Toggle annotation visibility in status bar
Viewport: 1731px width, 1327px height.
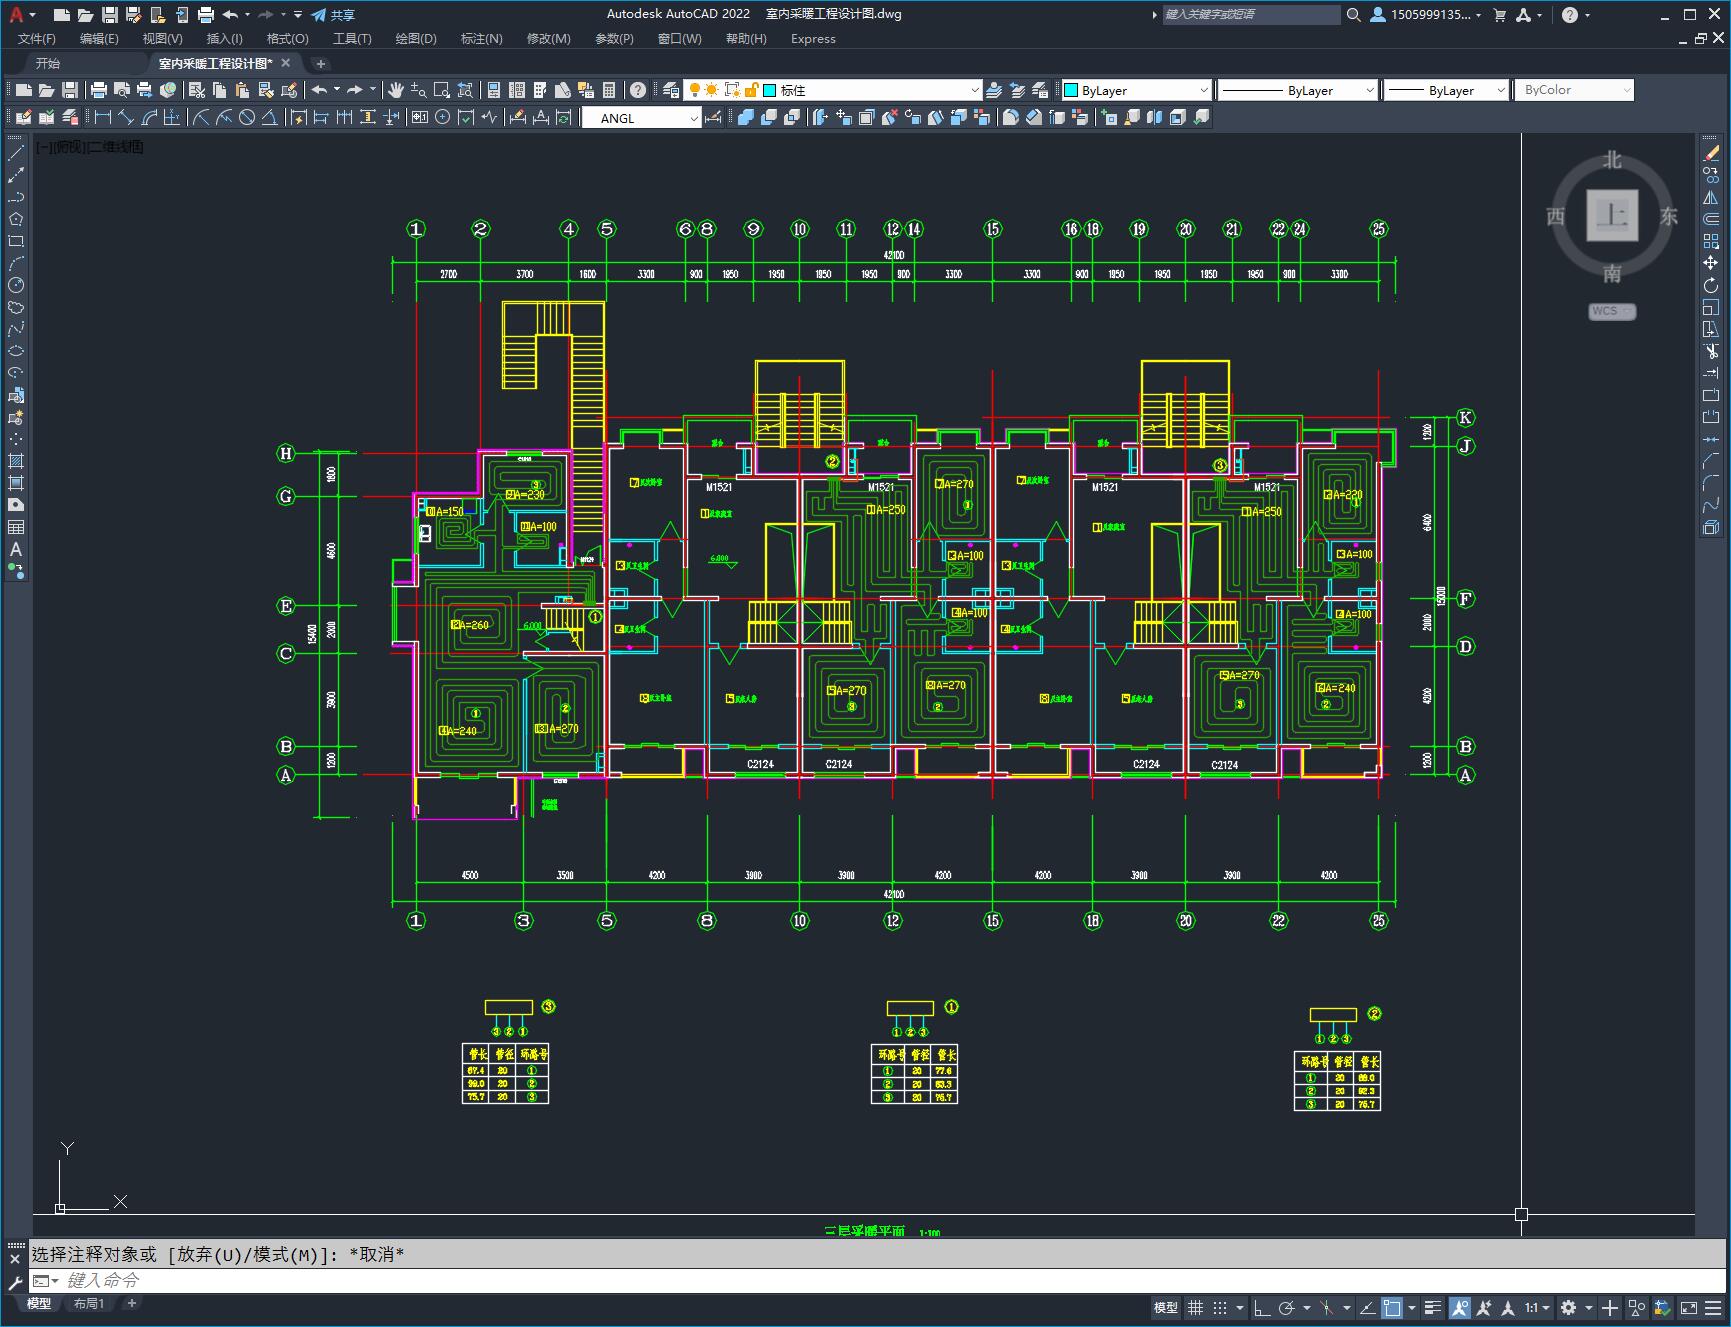[1460, 1307]
